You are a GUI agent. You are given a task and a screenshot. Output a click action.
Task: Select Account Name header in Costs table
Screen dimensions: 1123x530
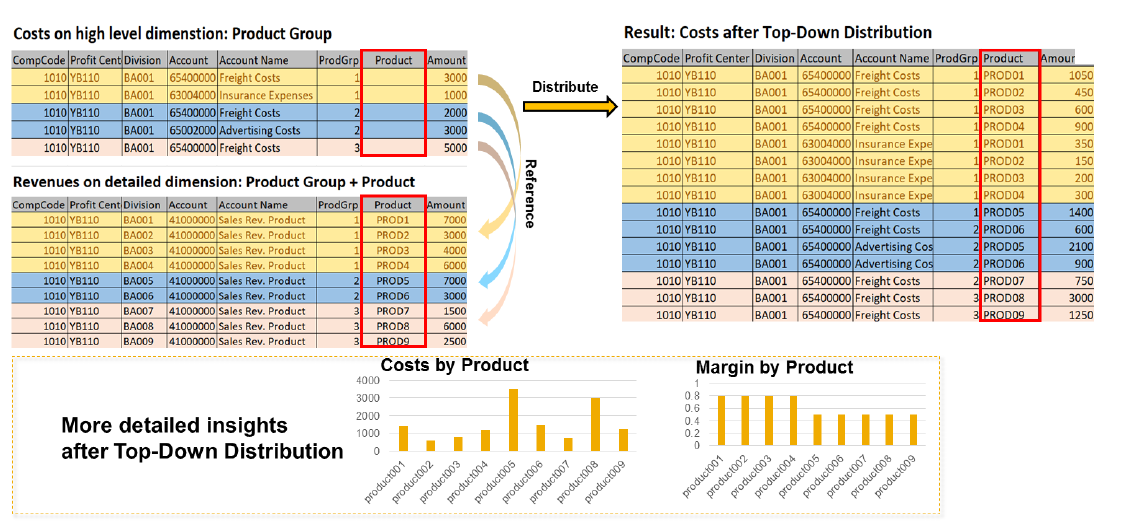[254, 60]
